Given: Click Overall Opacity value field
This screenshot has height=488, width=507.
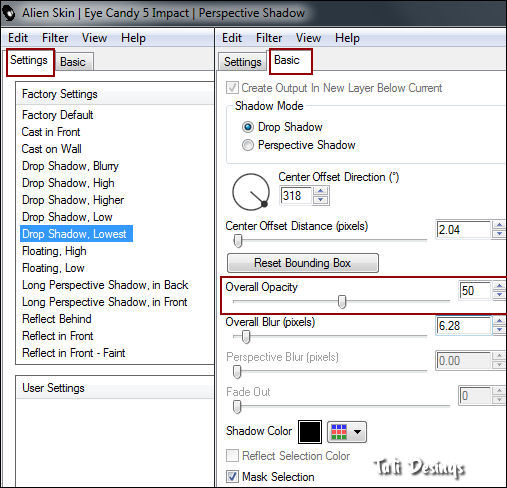Looking at the screenshot, I should 475,290.
